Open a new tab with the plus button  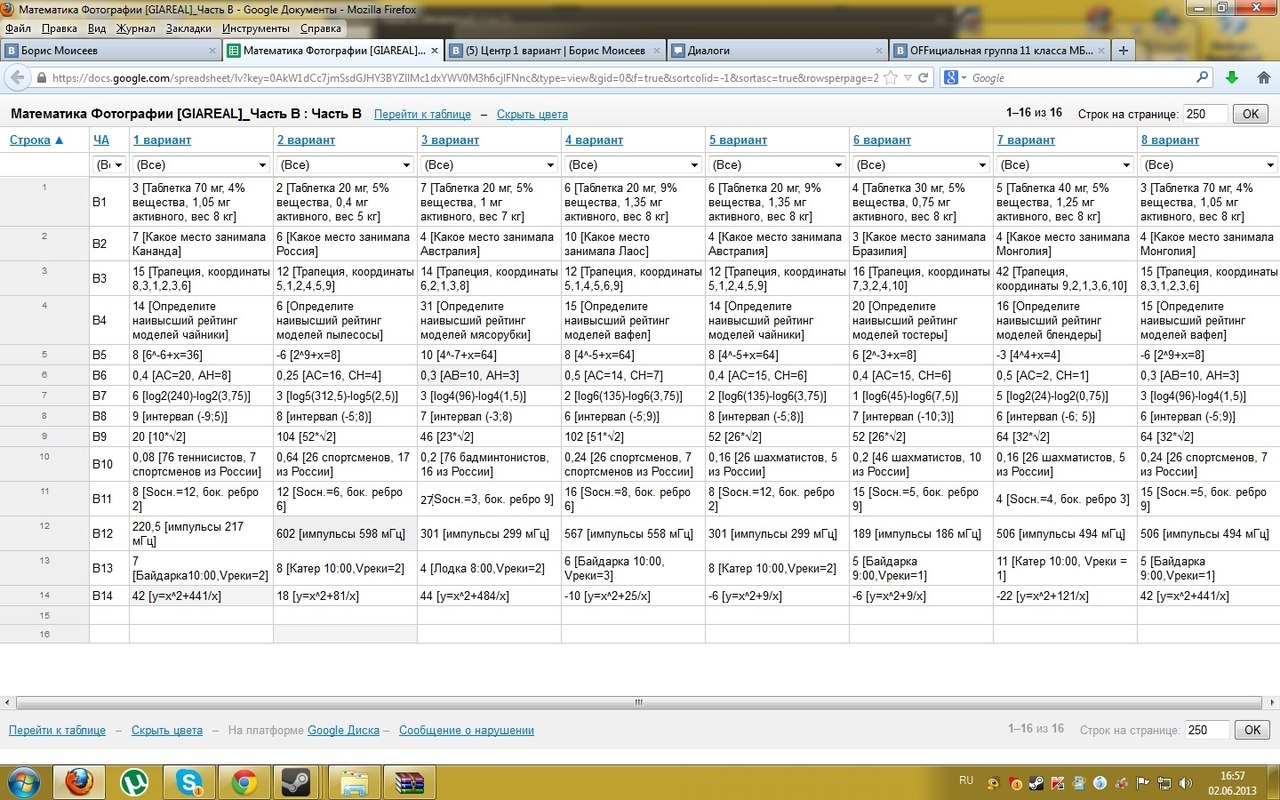click(1123, 50)
